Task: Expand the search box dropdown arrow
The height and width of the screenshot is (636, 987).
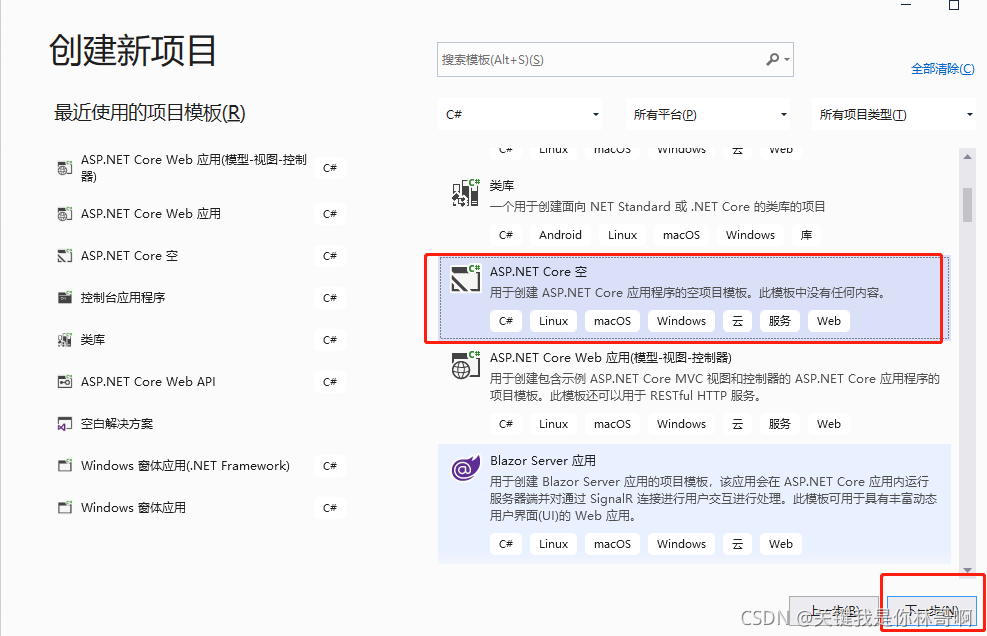Action: [787, 59]
